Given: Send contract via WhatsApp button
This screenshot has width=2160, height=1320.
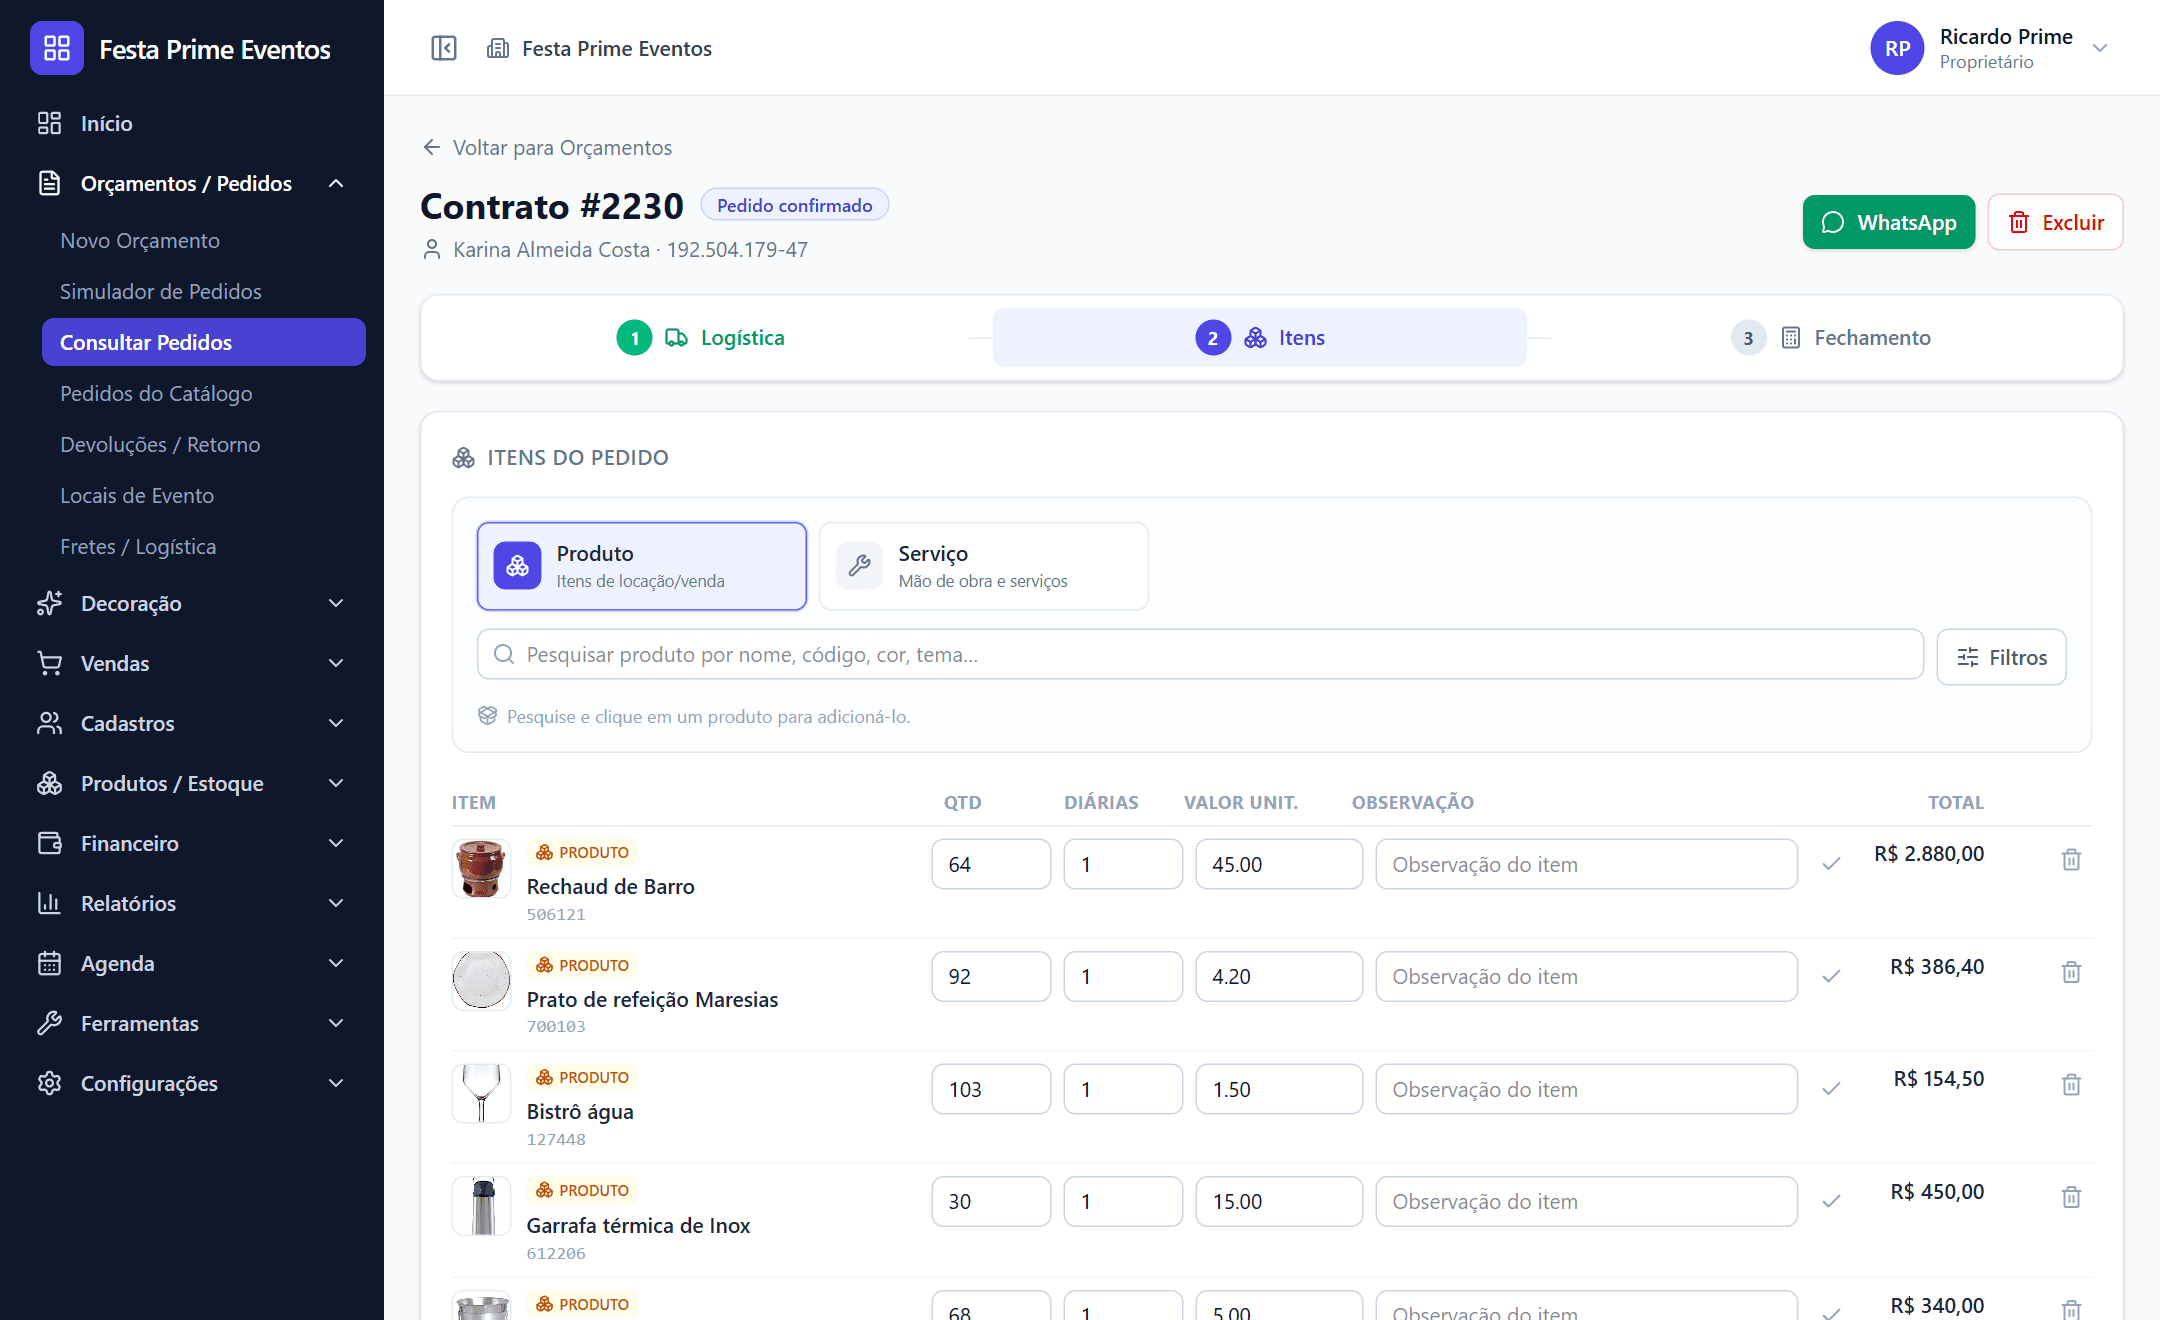Looking at the screenshot, I should 1889,222.
